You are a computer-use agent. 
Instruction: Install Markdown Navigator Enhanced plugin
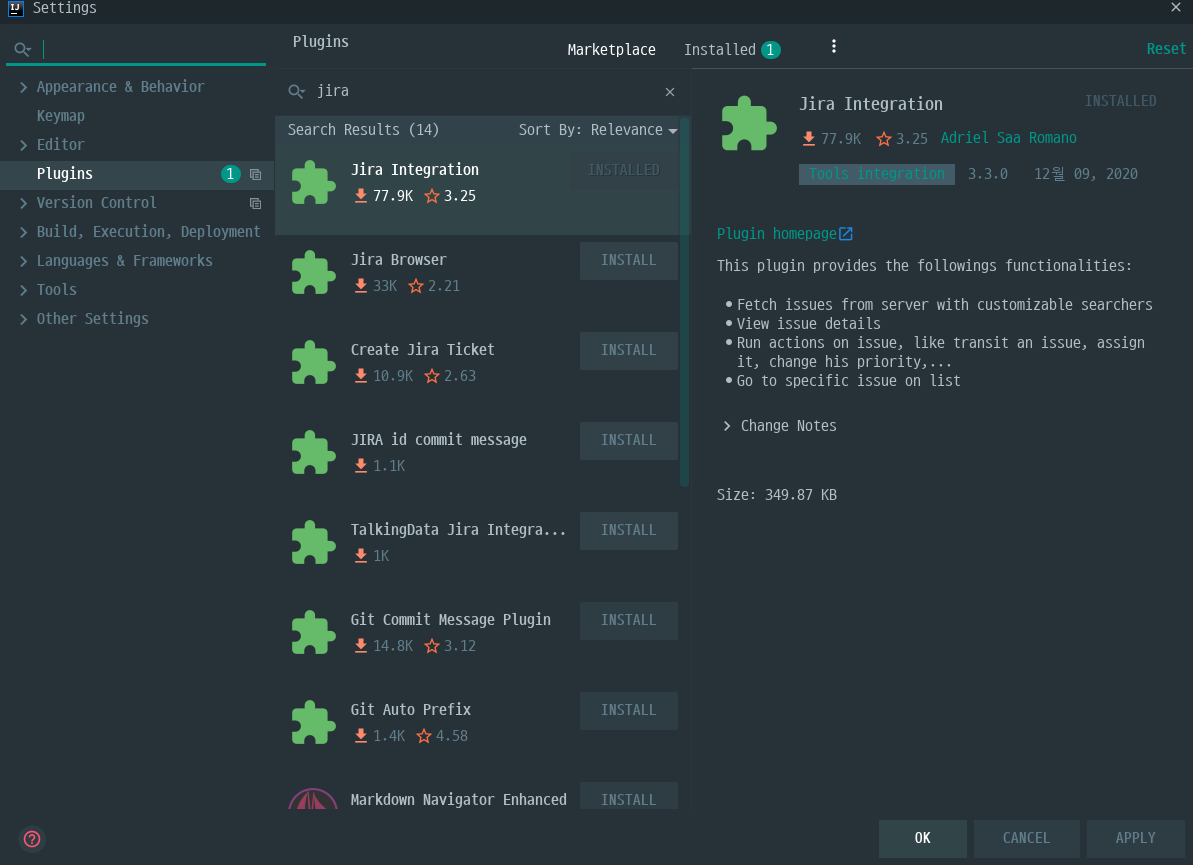click(628, 797)
